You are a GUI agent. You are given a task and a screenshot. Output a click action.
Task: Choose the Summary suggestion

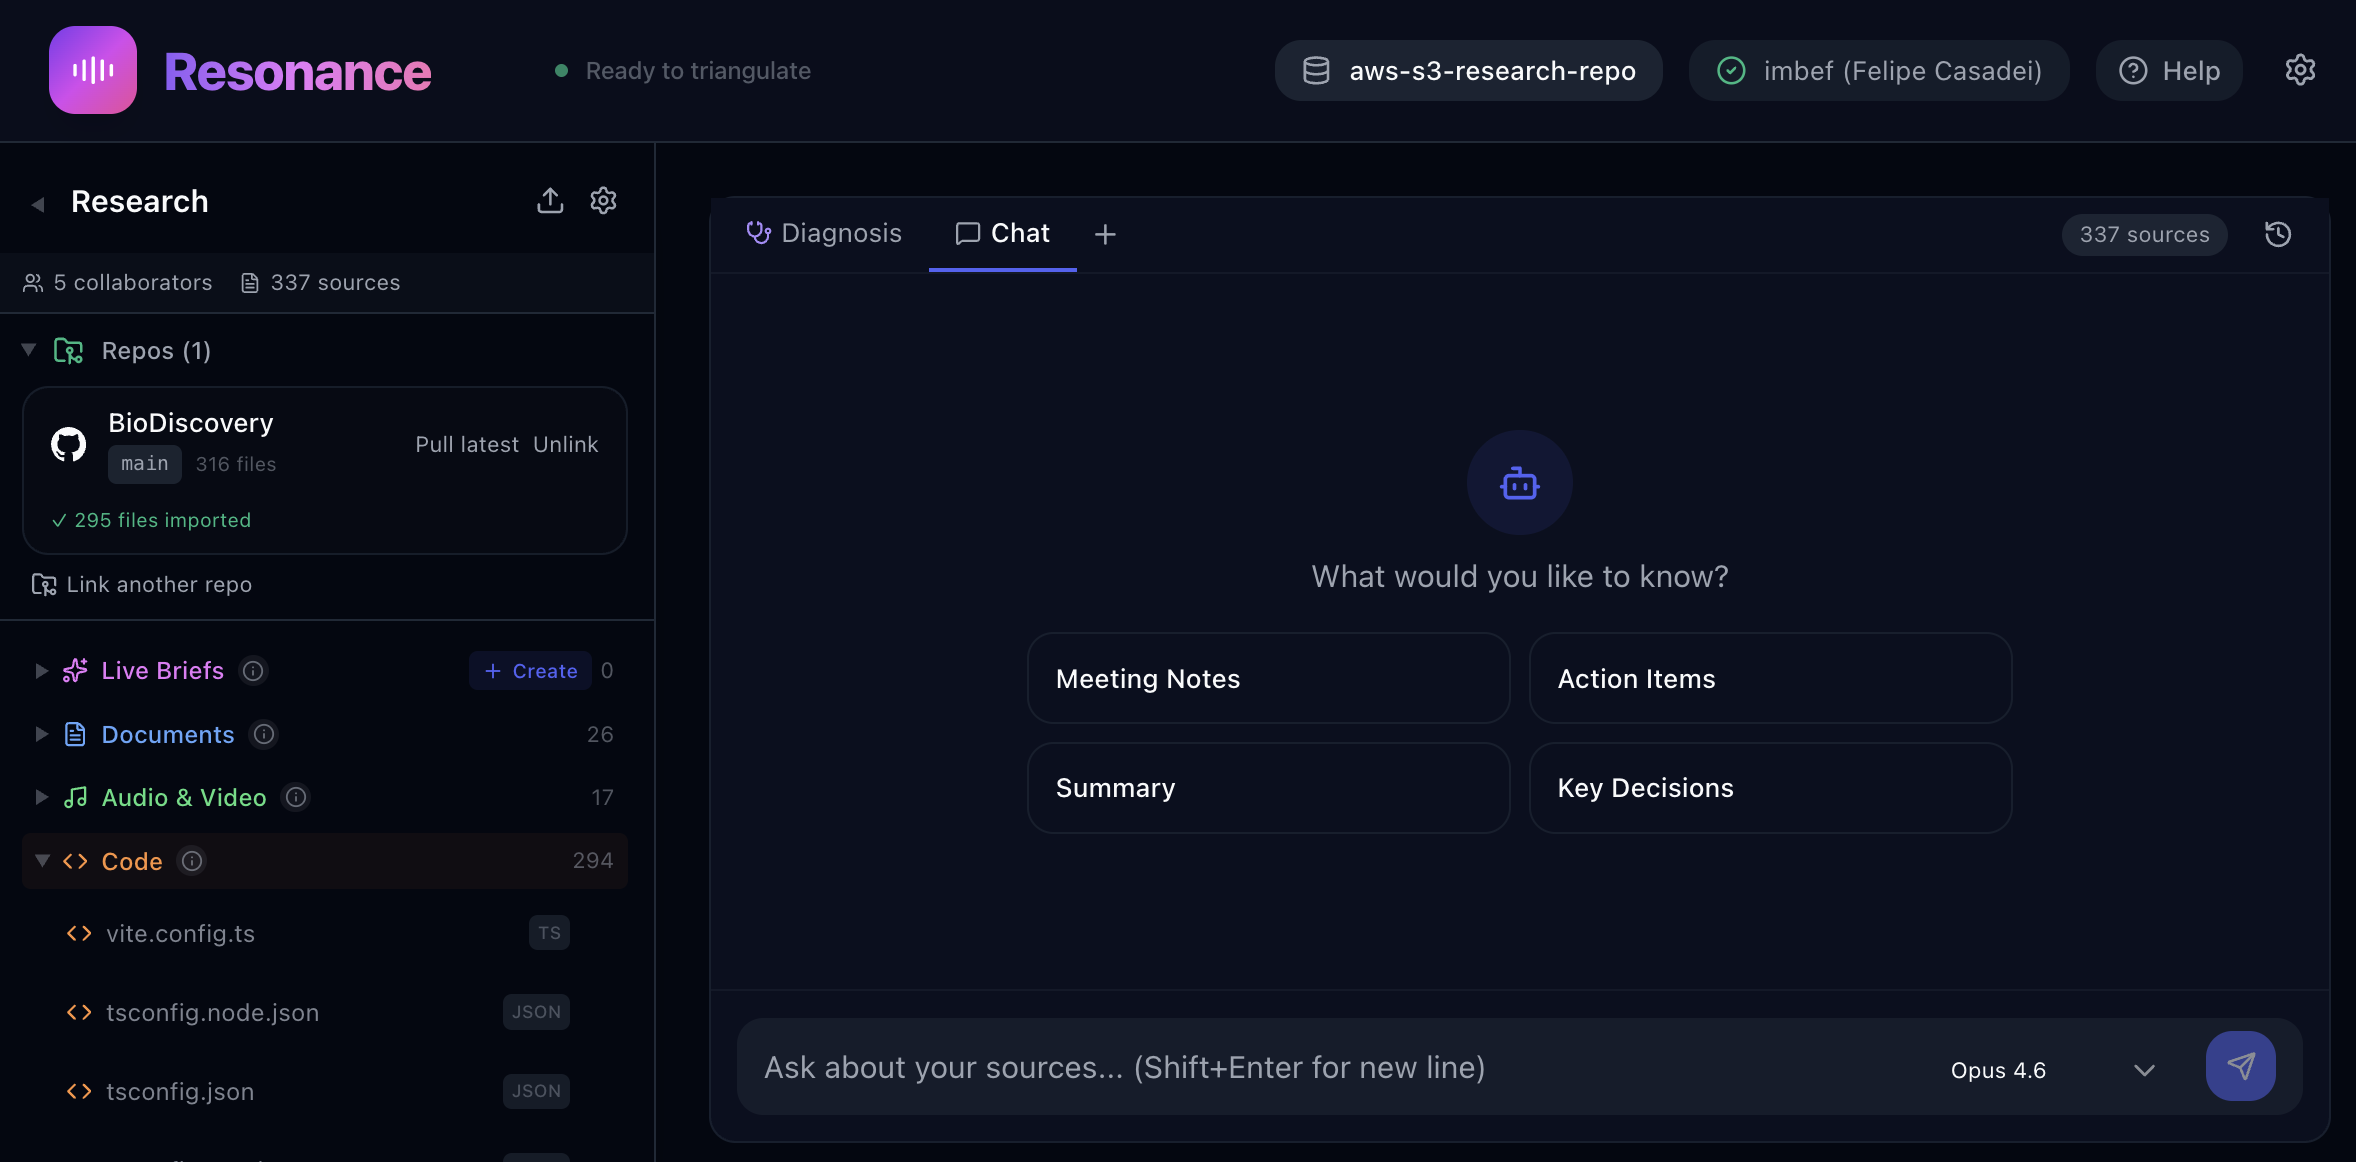1268,787
